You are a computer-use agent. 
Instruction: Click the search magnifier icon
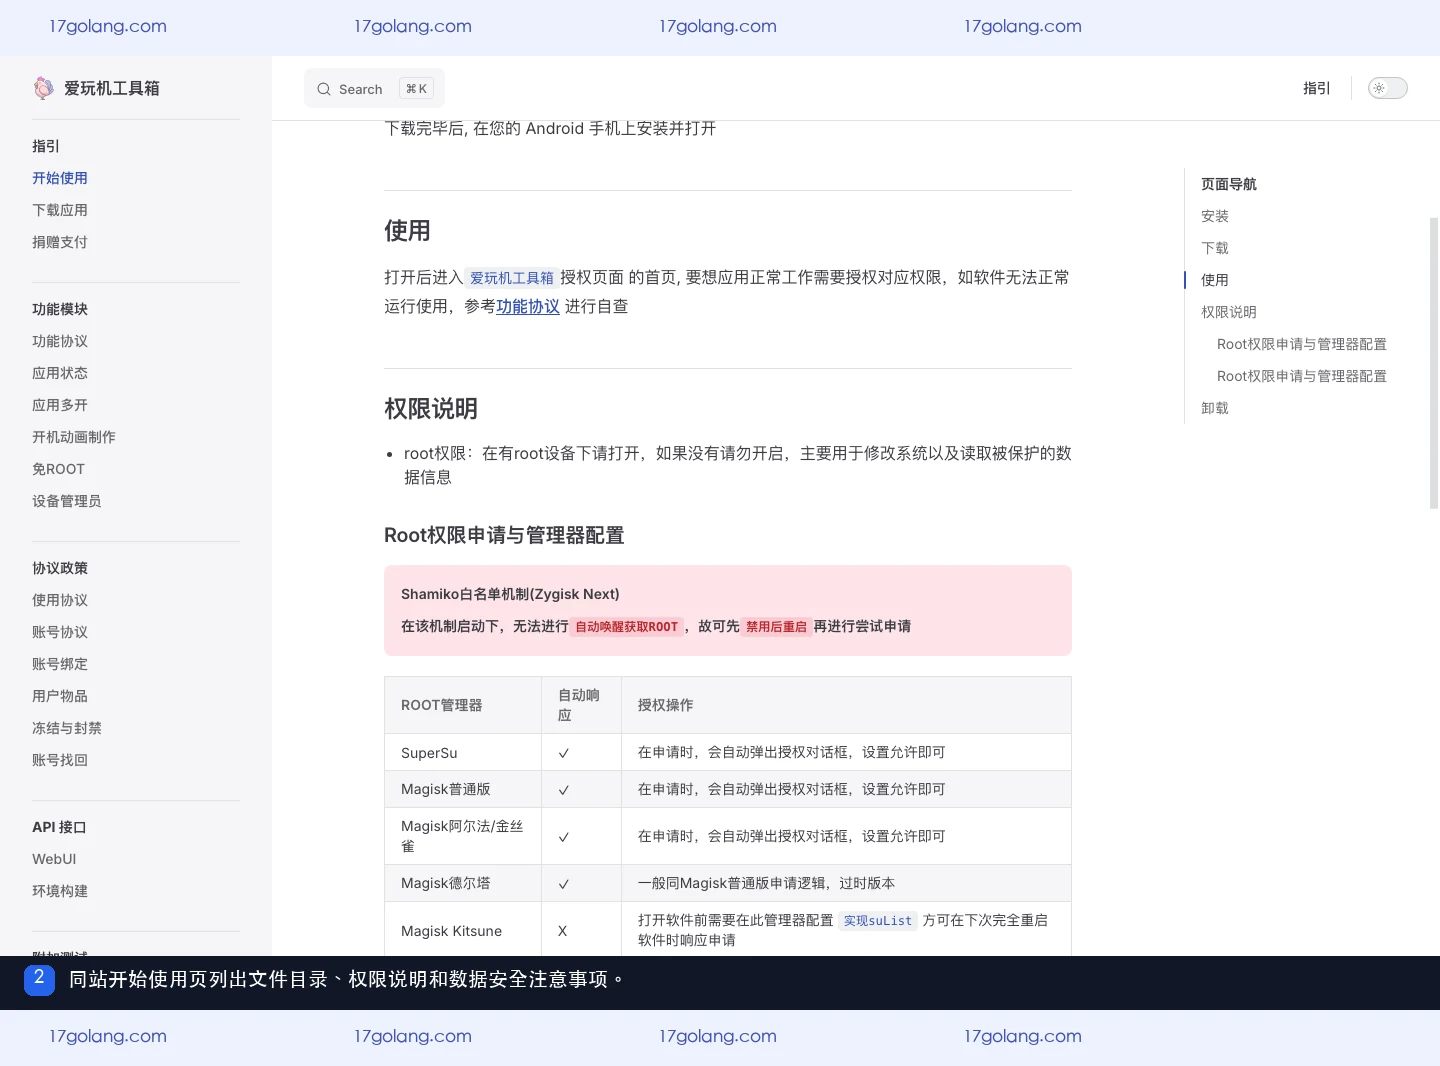click(324, 89)
